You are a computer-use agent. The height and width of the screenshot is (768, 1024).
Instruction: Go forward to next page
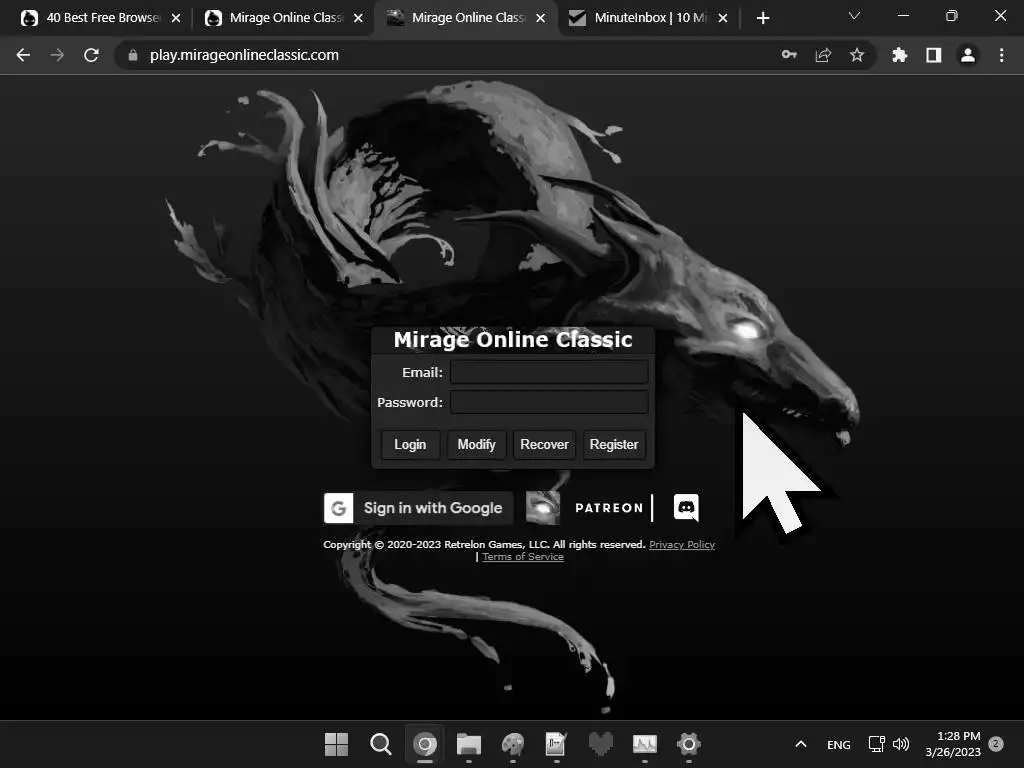tap(57, 56)
